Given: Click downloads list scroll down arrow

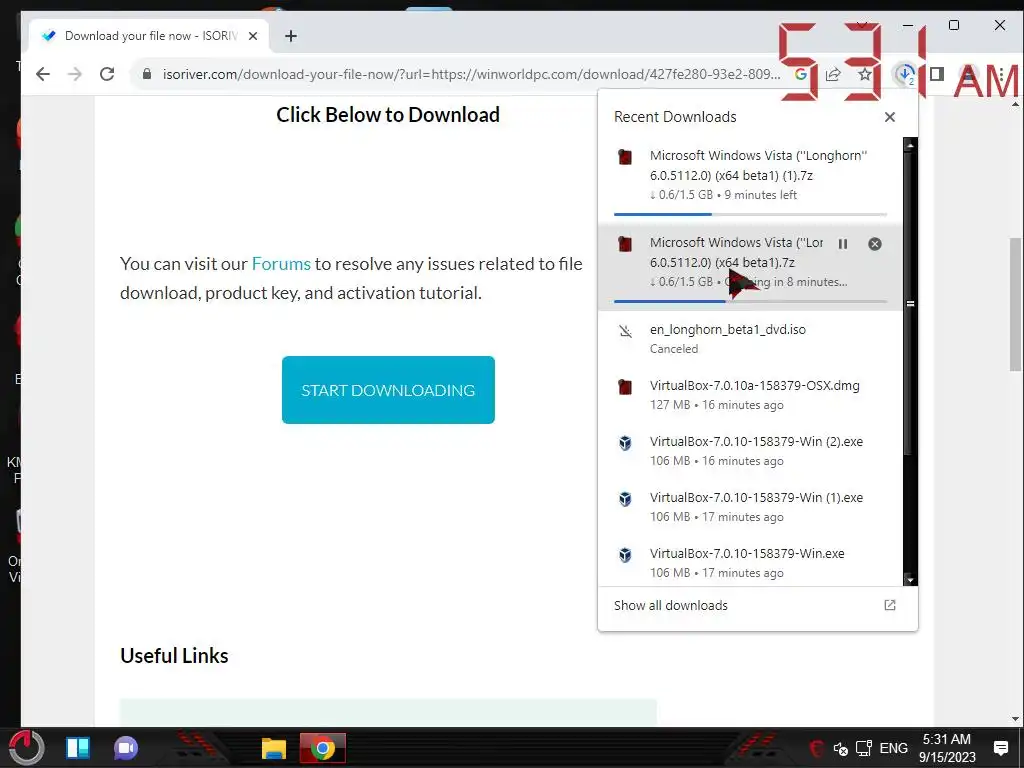Looking at the screenshot, I should point(910,579).
